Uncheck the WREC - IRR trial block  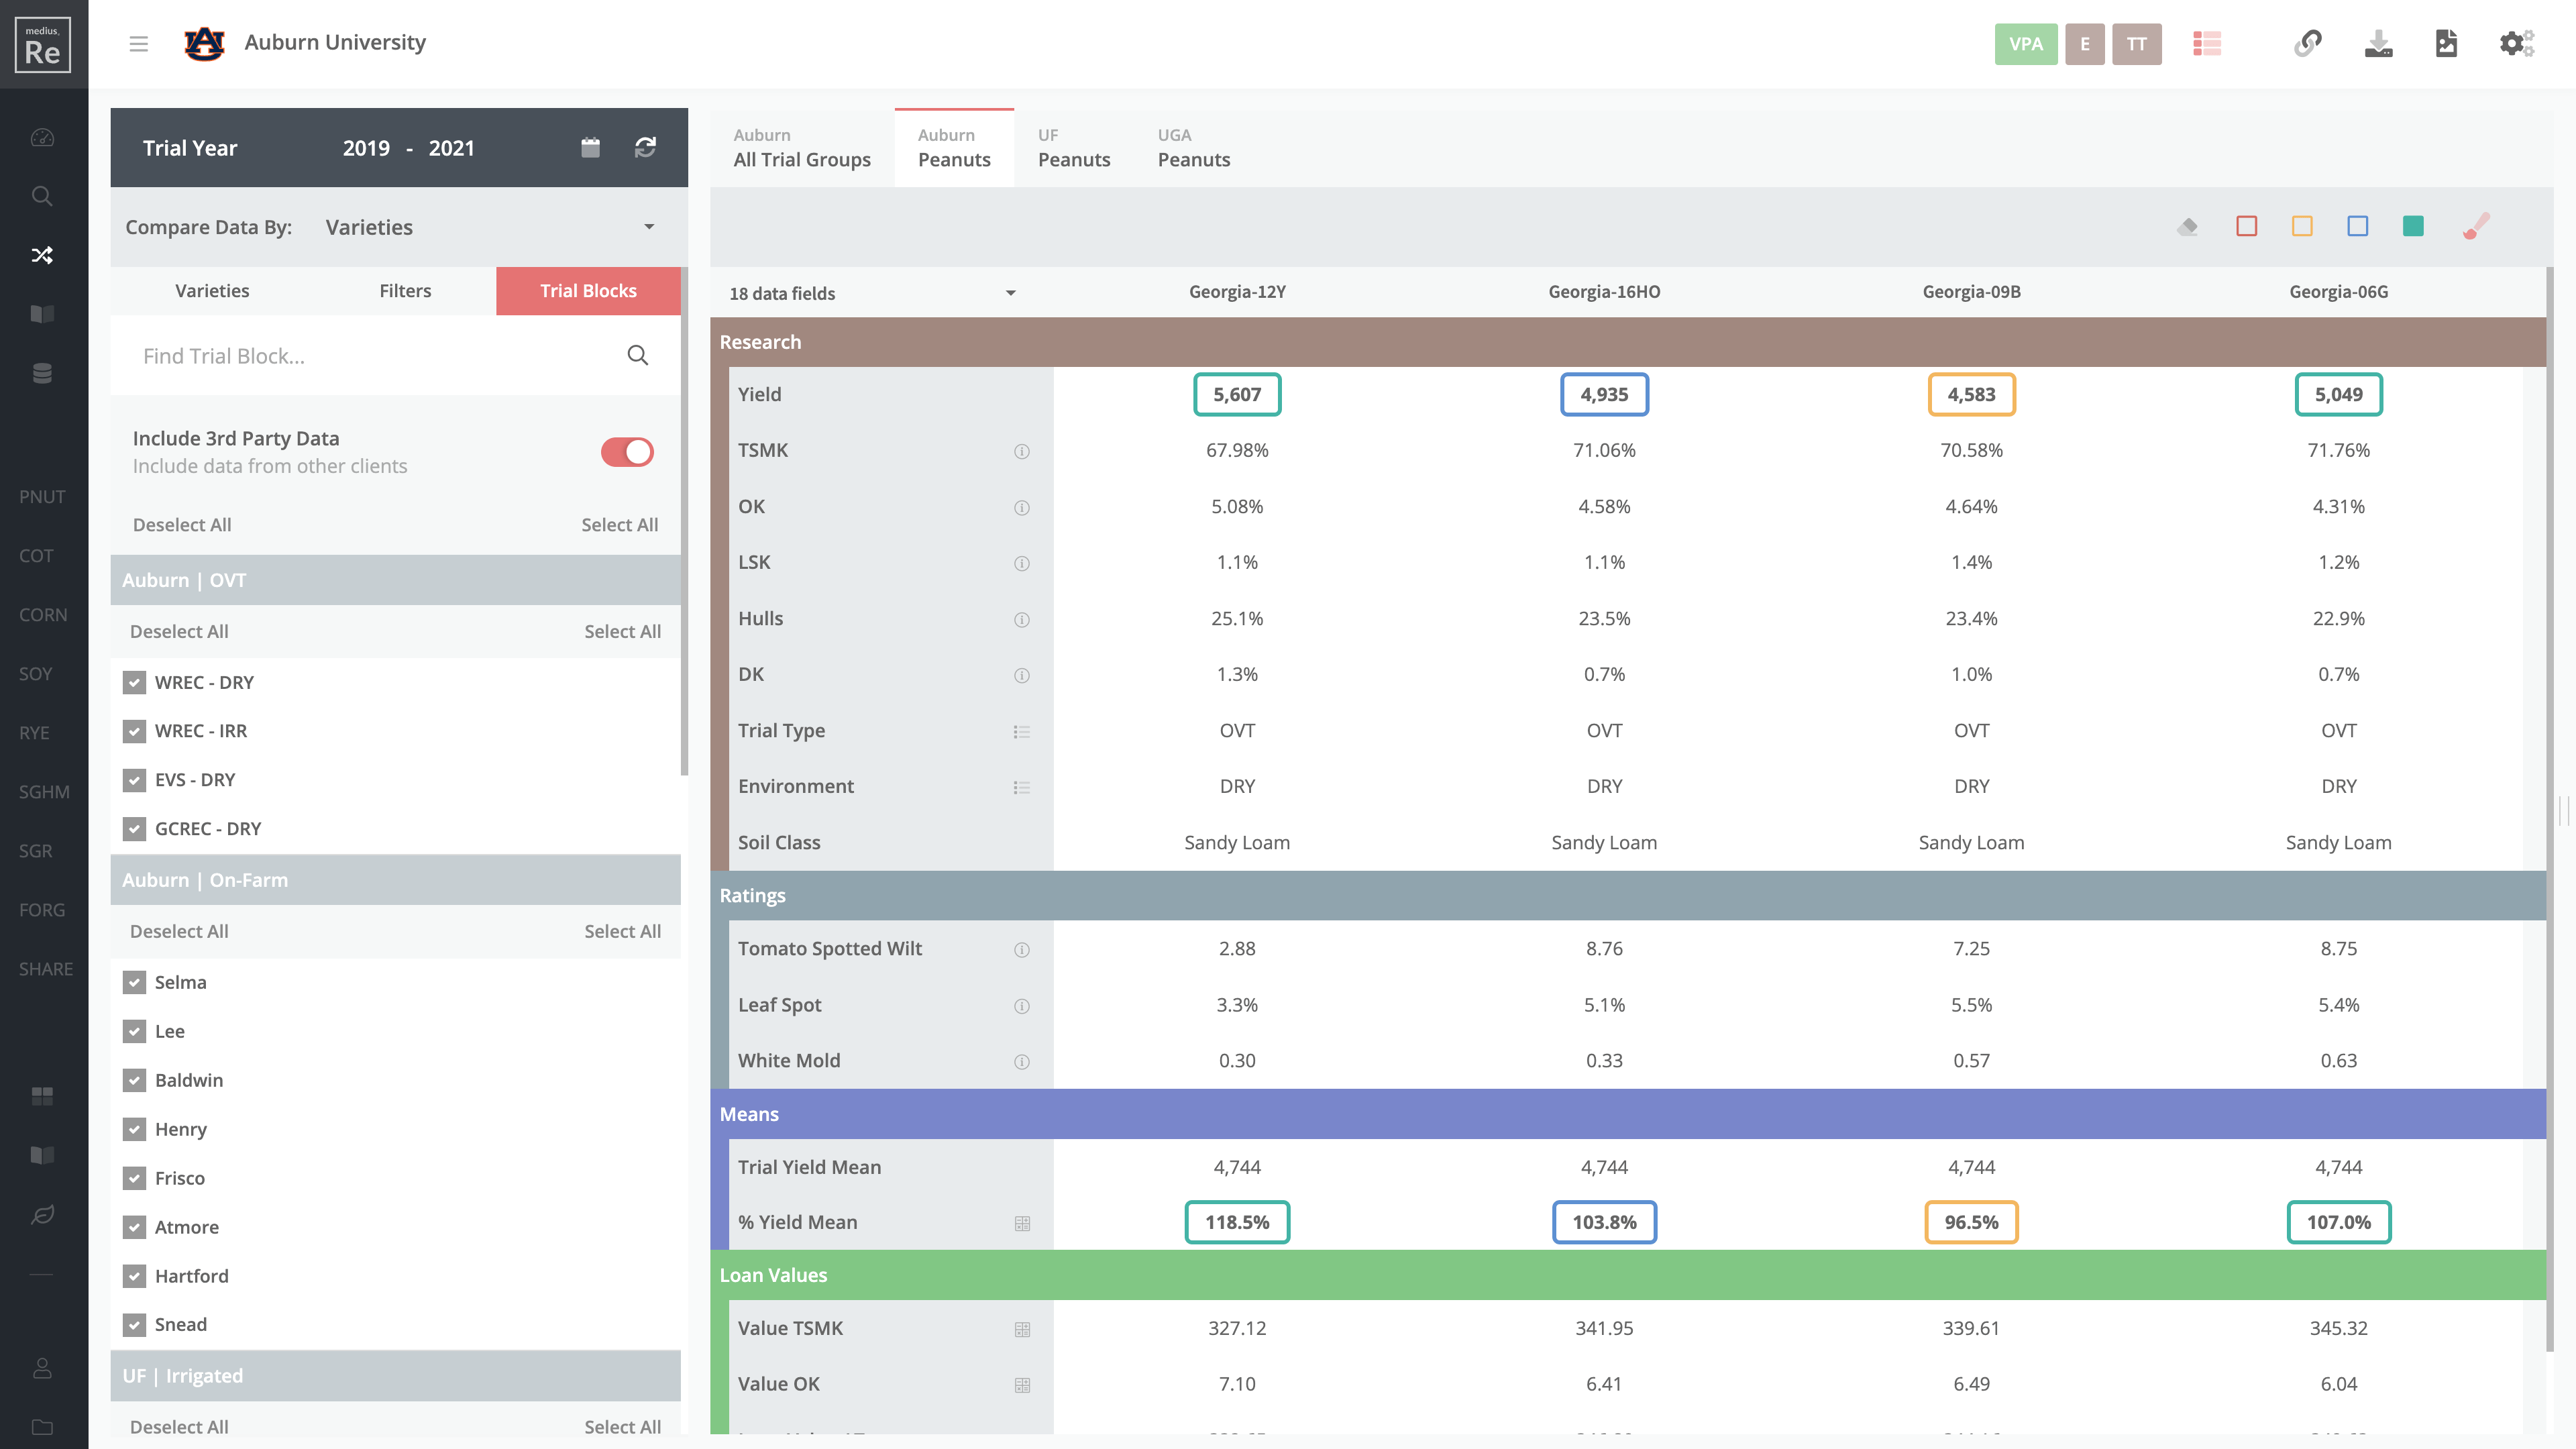(x=134, y=731)
